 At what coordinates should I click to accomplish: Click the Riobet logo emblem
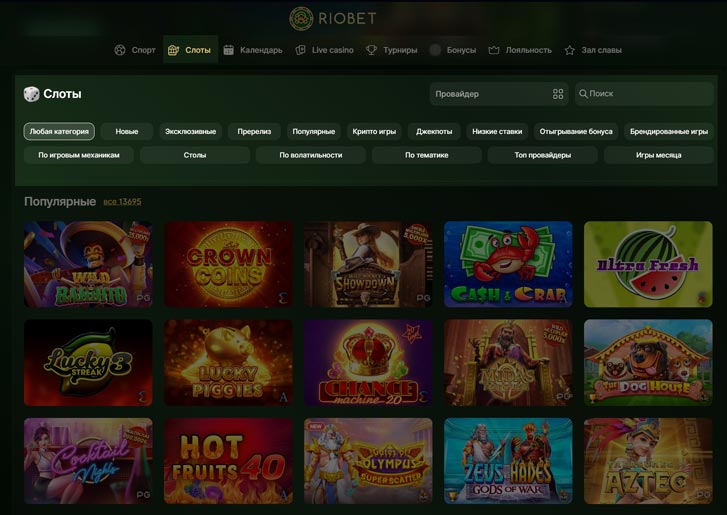click(302, 18)
